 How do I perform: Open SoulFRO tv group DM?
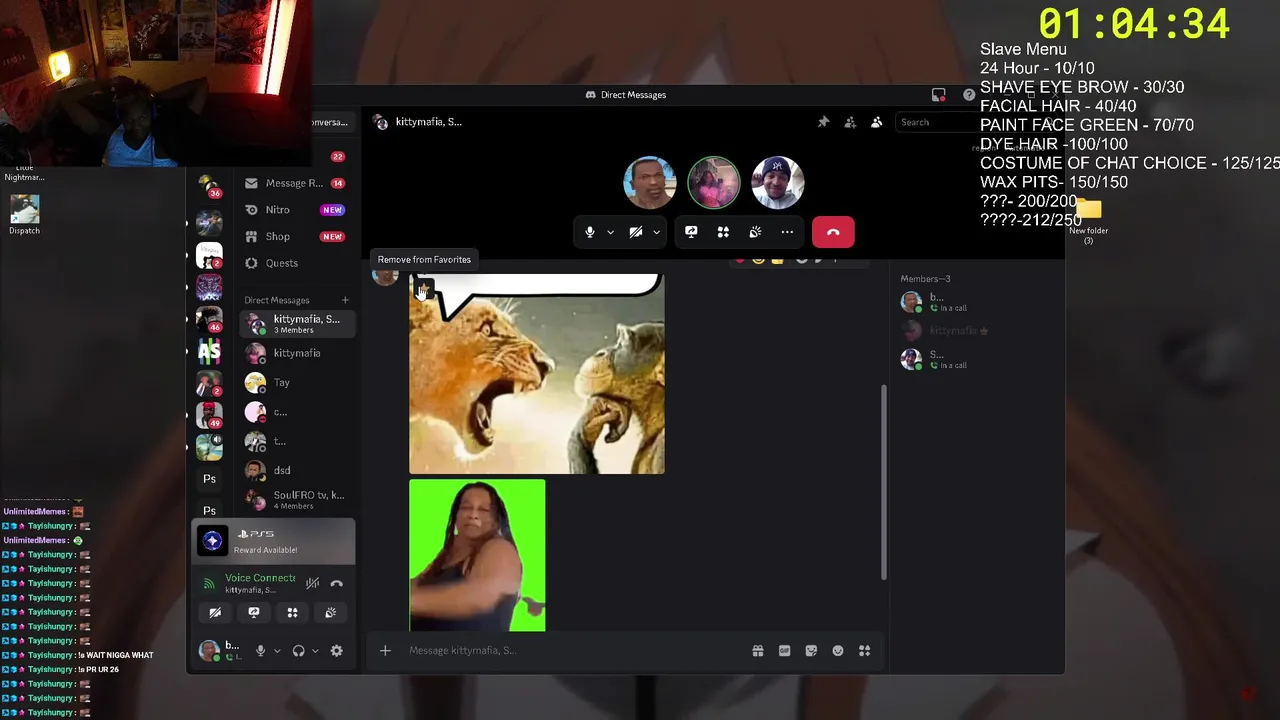(295, 500)
